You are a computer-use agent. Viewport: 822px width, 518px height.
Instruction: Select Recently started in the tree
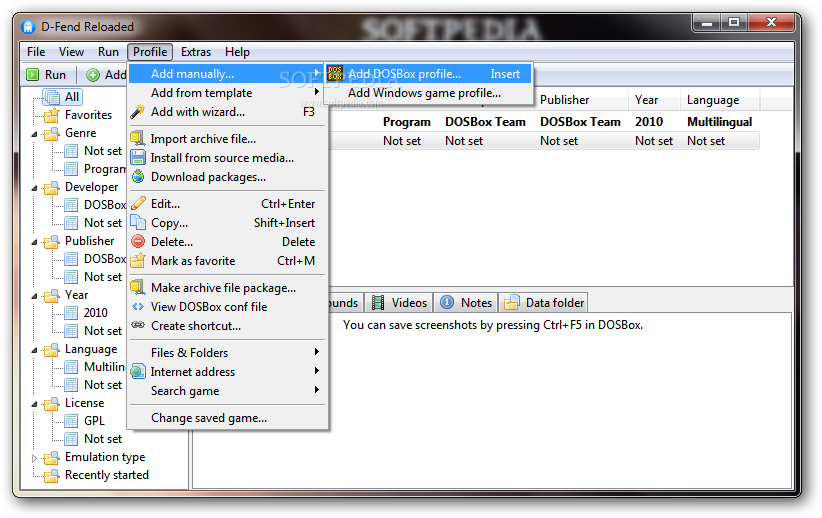click(107, 475)
